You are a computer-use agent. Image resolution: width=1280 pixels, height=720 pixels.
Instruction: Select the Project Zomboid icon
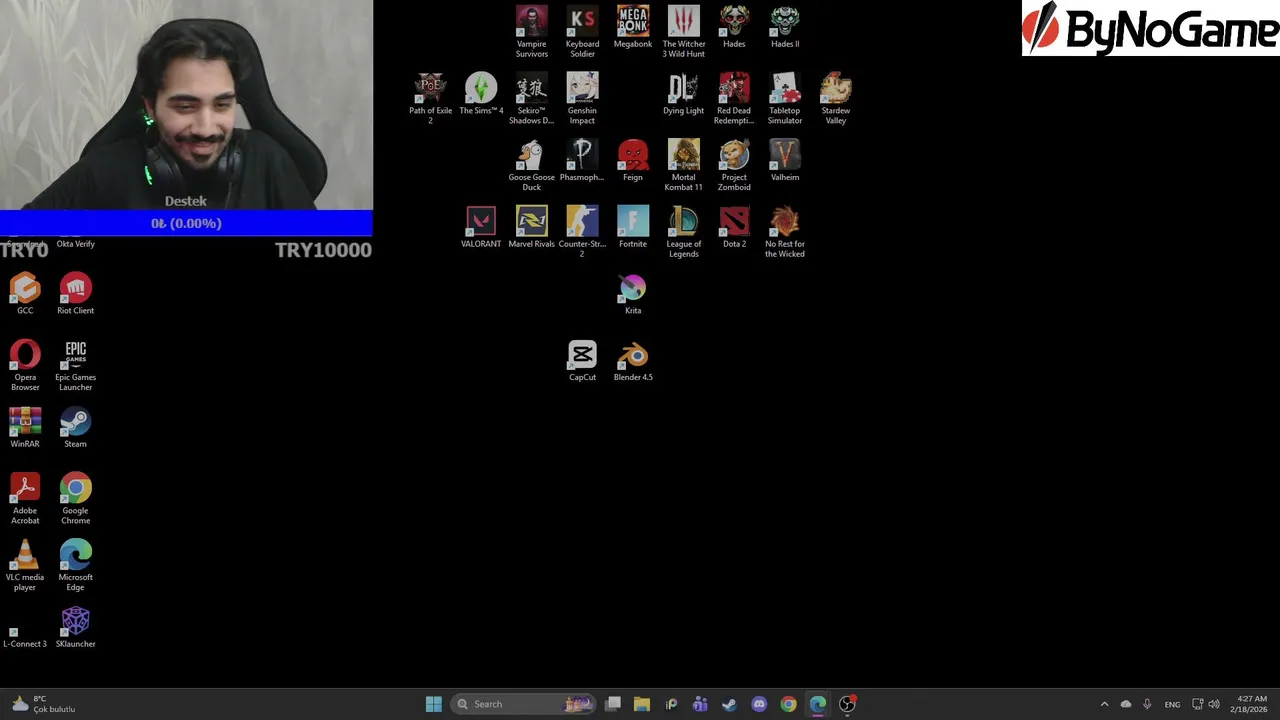[734, 165]
